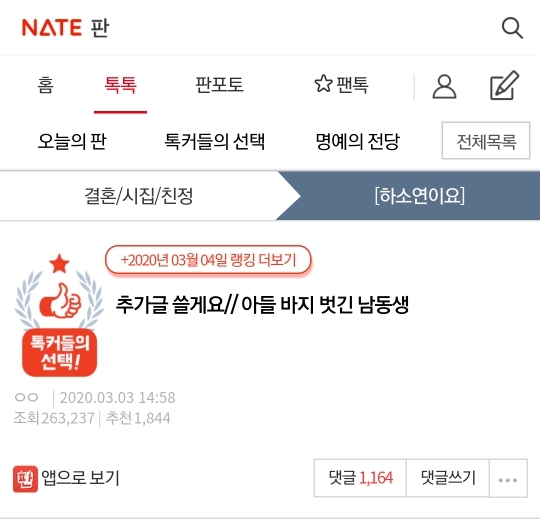Switch to the 판포토 tab
The width and height of the screenshot is (540, 519).
[219, 85]
